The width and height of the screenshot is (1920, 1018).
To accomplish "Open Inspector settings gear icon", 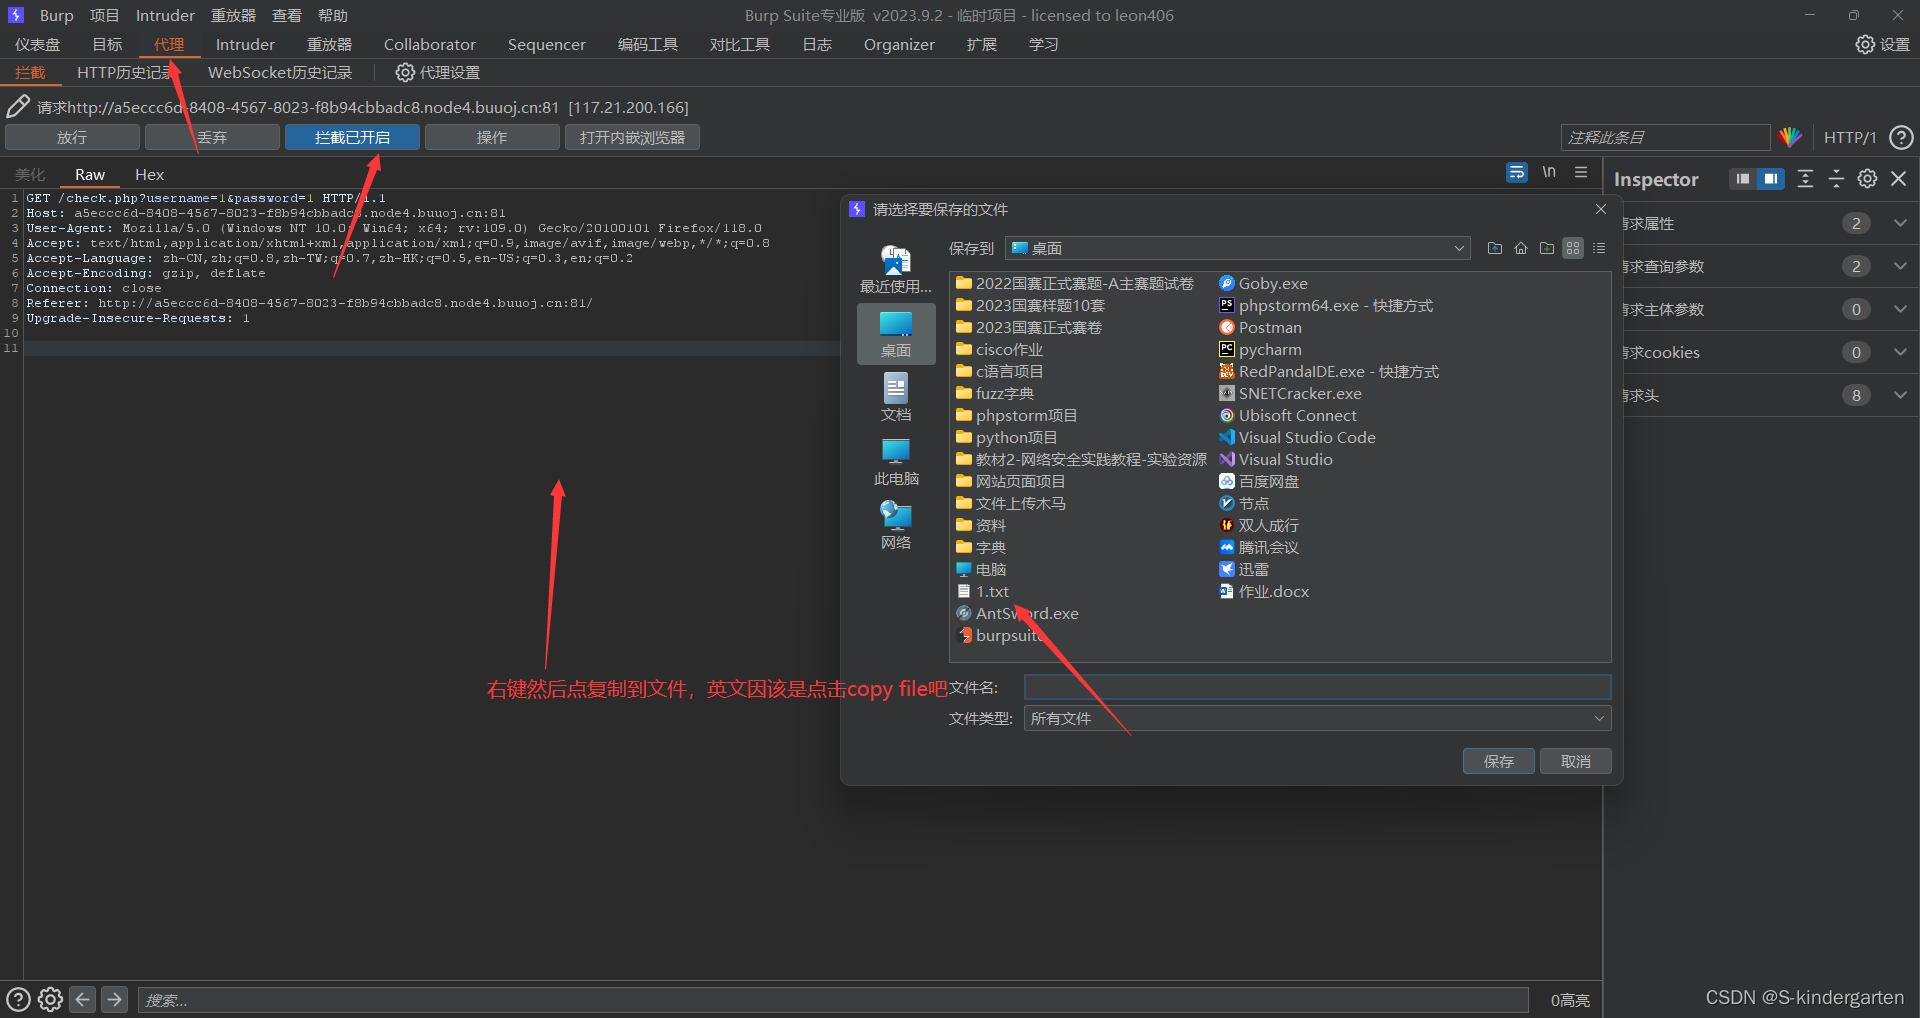I will pyautogui.click(x=1867, y=178).
